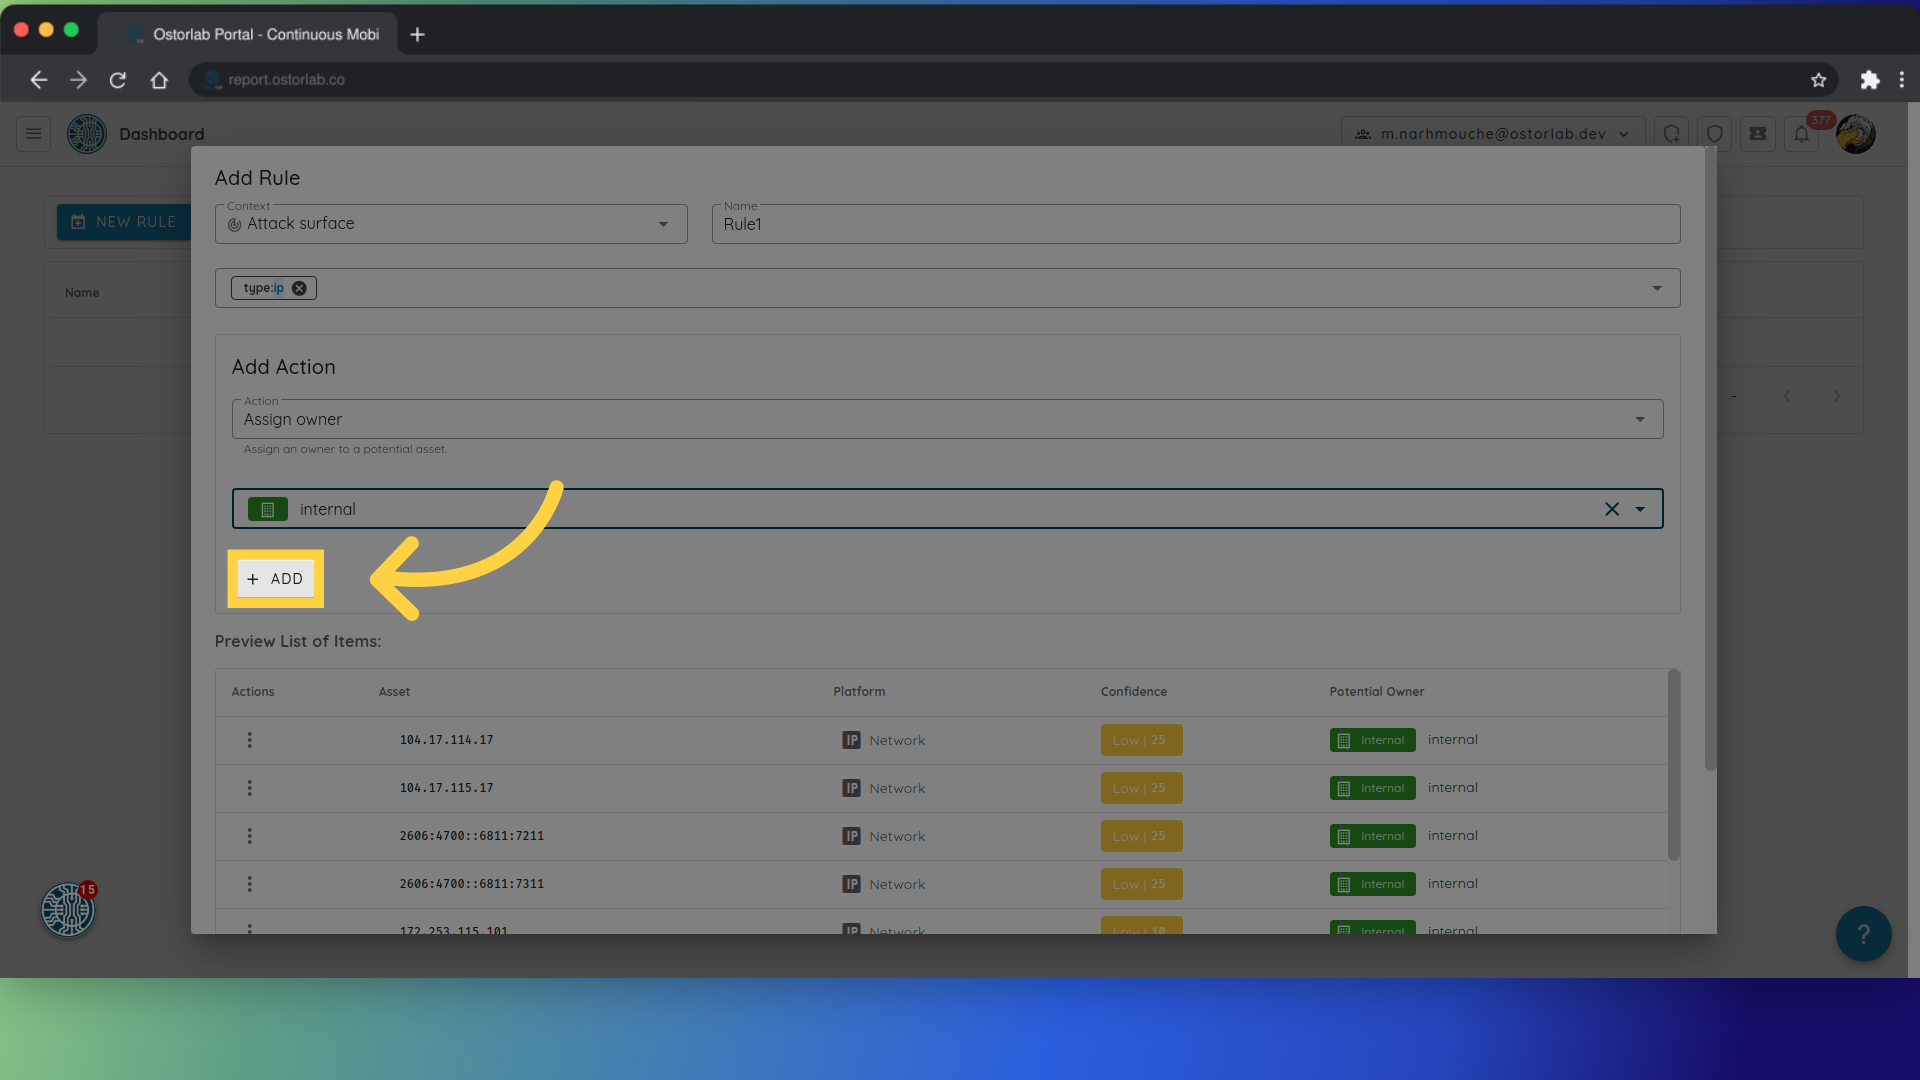Image resolution: width=1920 pixels, height=1080 pixels.
Task: Clear the internal owner selection
Action: click(1611, 509)
